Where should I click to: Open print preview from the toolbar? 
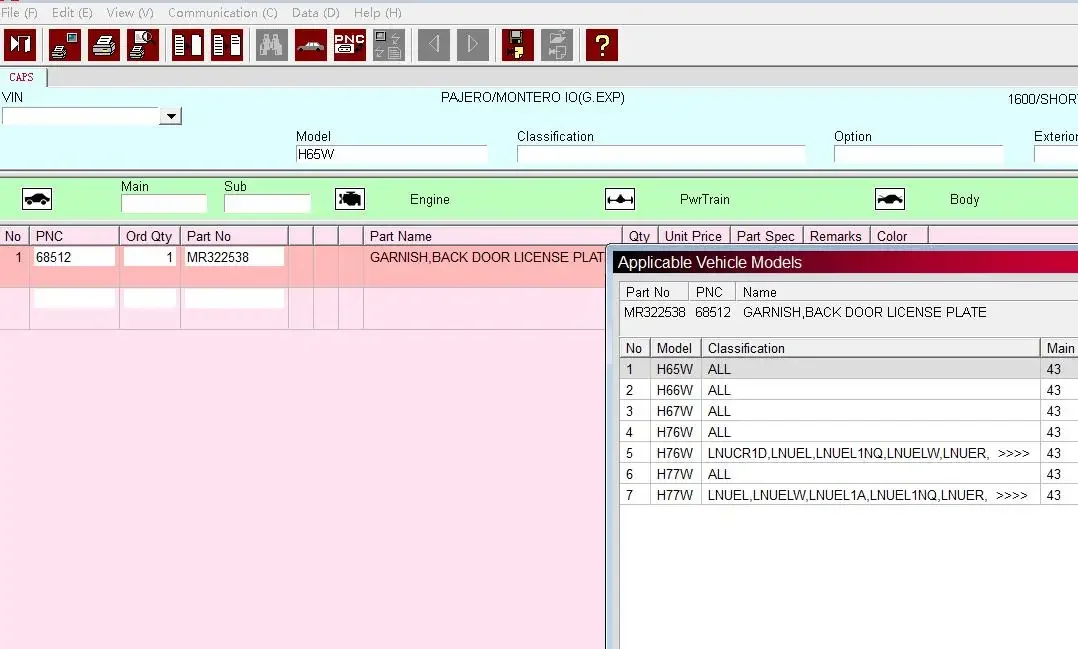pyautogui.click(x=143, y=45)
